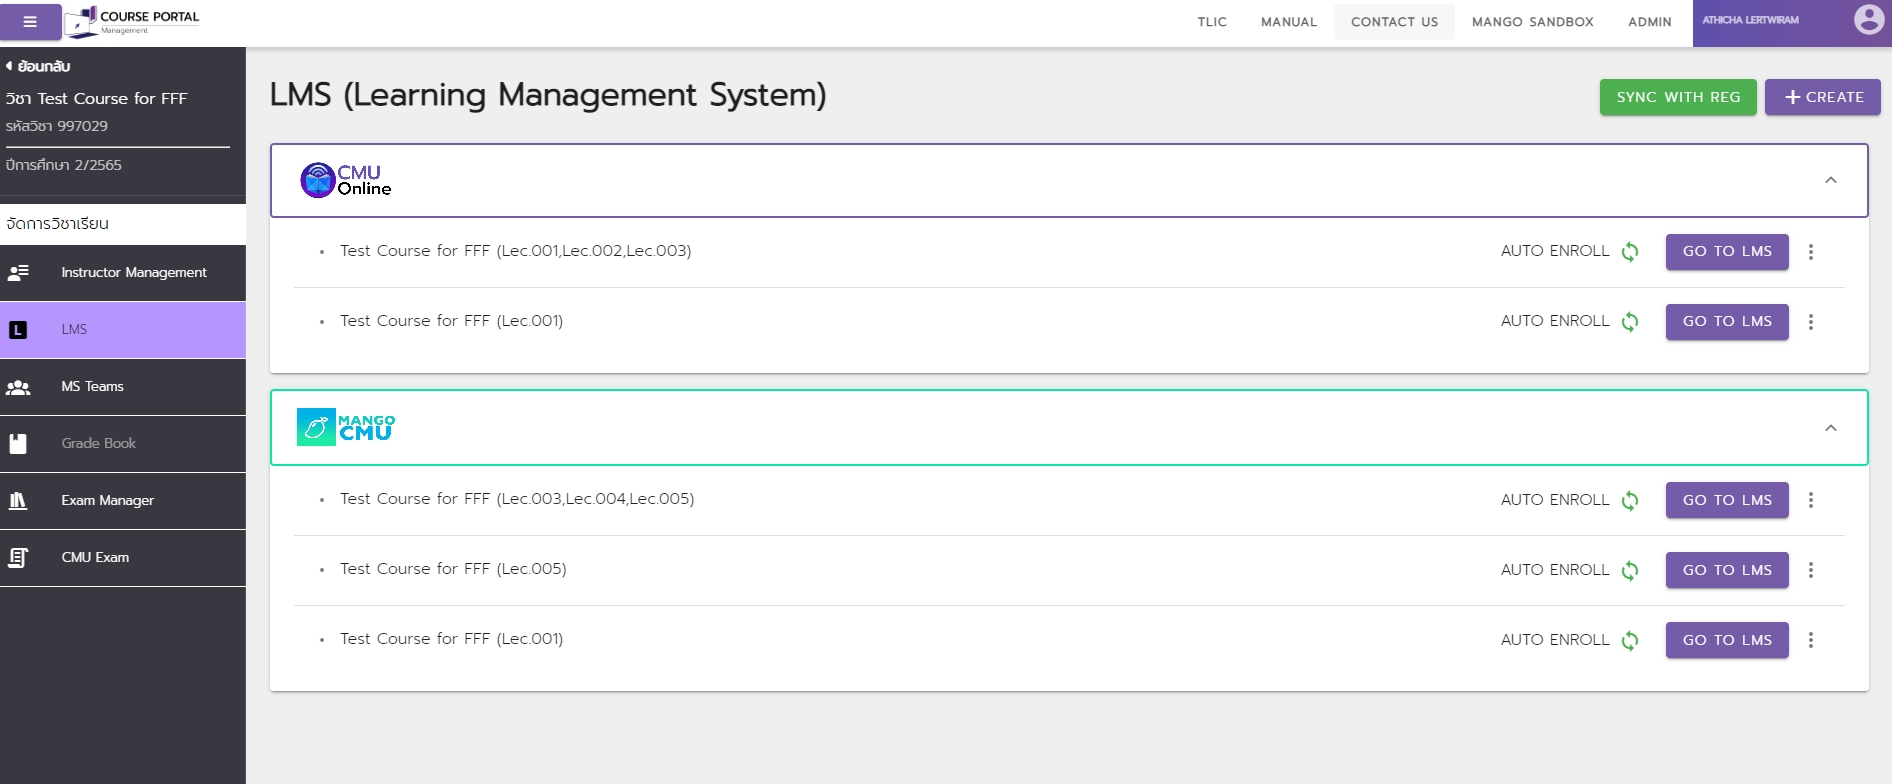Click the ย้อนกลับ back link
The image size is (1892, 784).
[x=38, y=66]
